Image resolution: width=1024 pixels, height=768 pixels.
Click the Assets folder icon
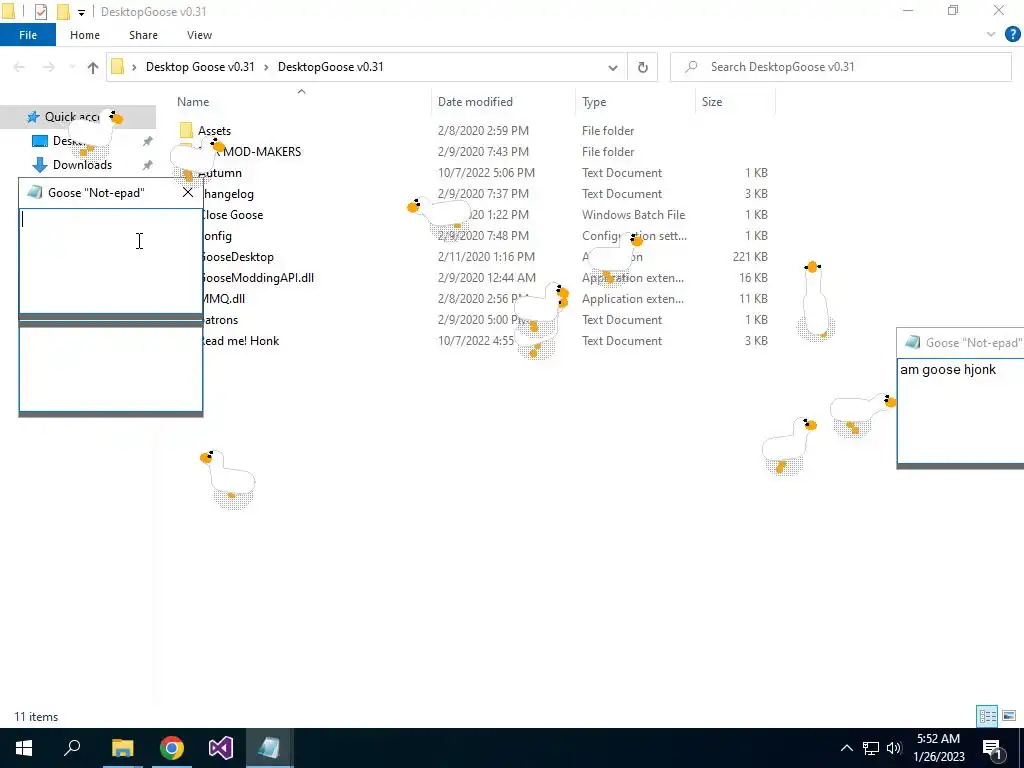pos(186,130)
